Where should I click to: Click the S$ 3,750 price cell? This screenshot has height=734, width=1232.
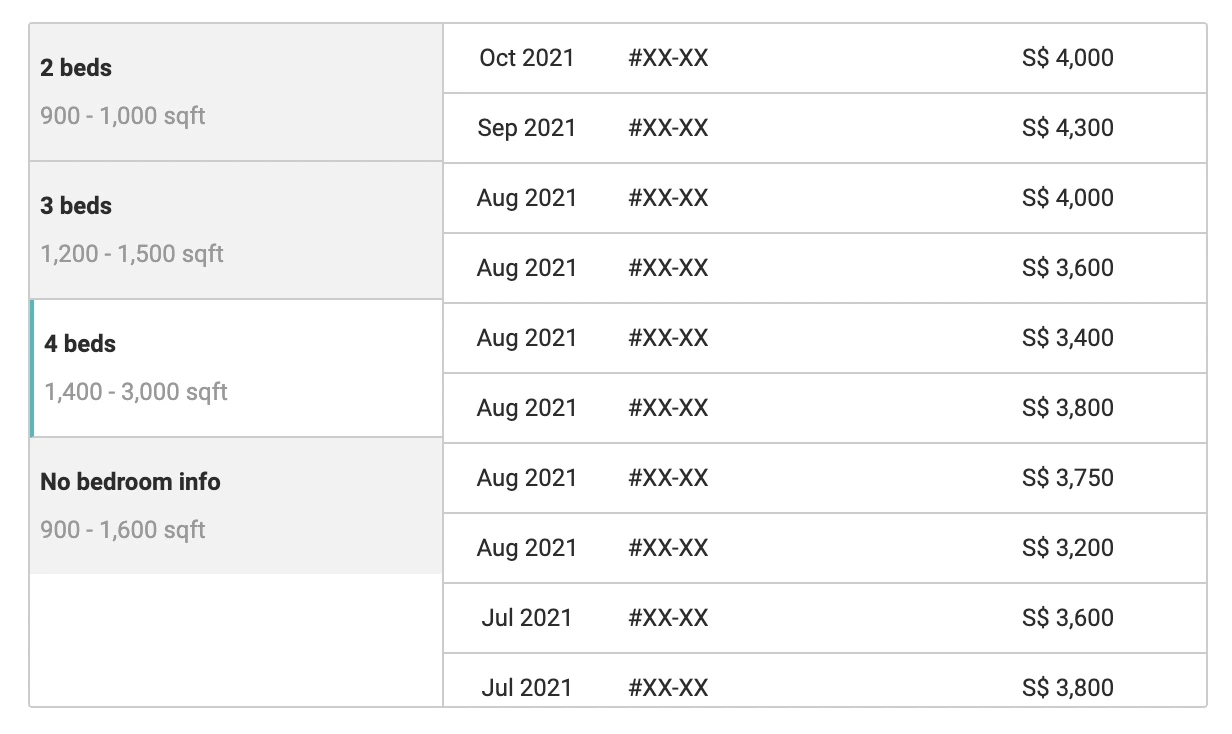(x=1067, y=478)
